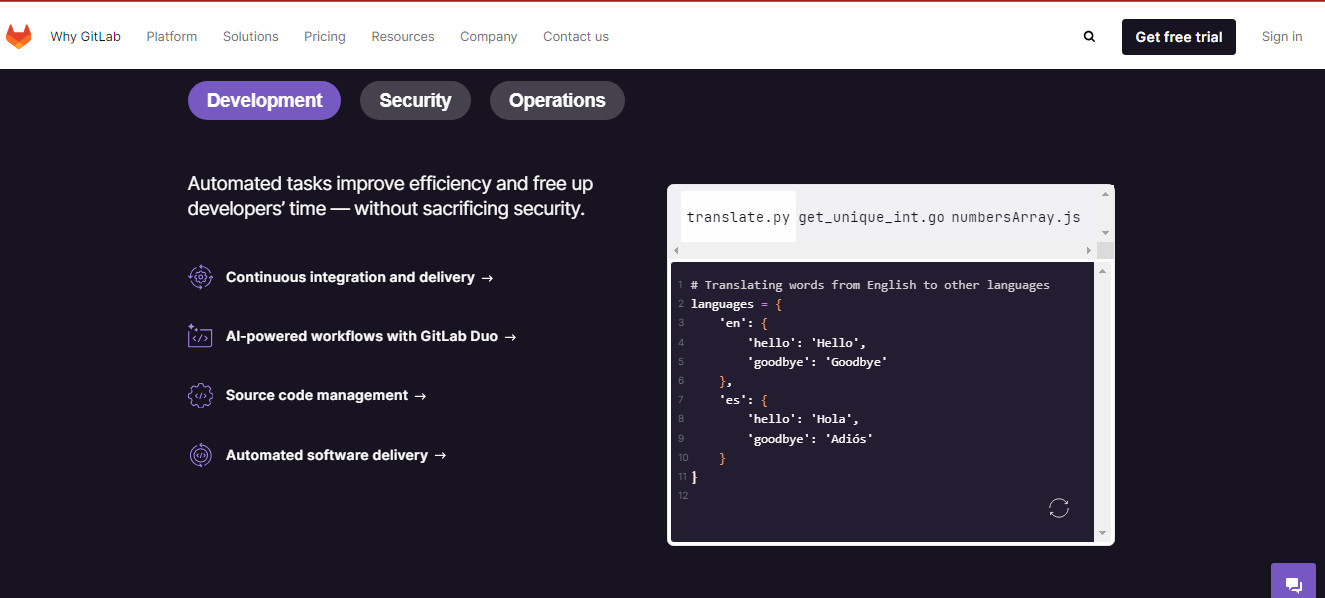Click the code tabs horizontal scrollbar

pyautogui.click(x=884, y=250)
